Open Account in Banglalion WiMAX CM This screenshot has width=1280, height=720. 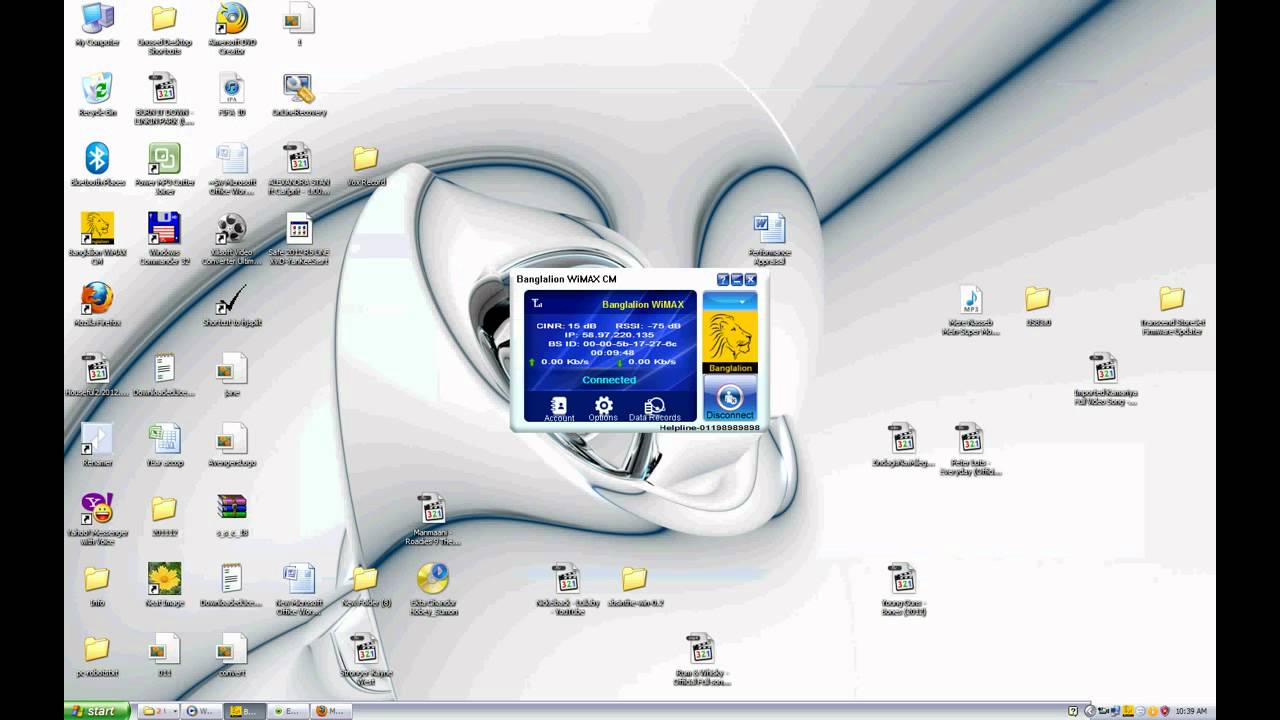pyautogui.click(x=559, y=409)
